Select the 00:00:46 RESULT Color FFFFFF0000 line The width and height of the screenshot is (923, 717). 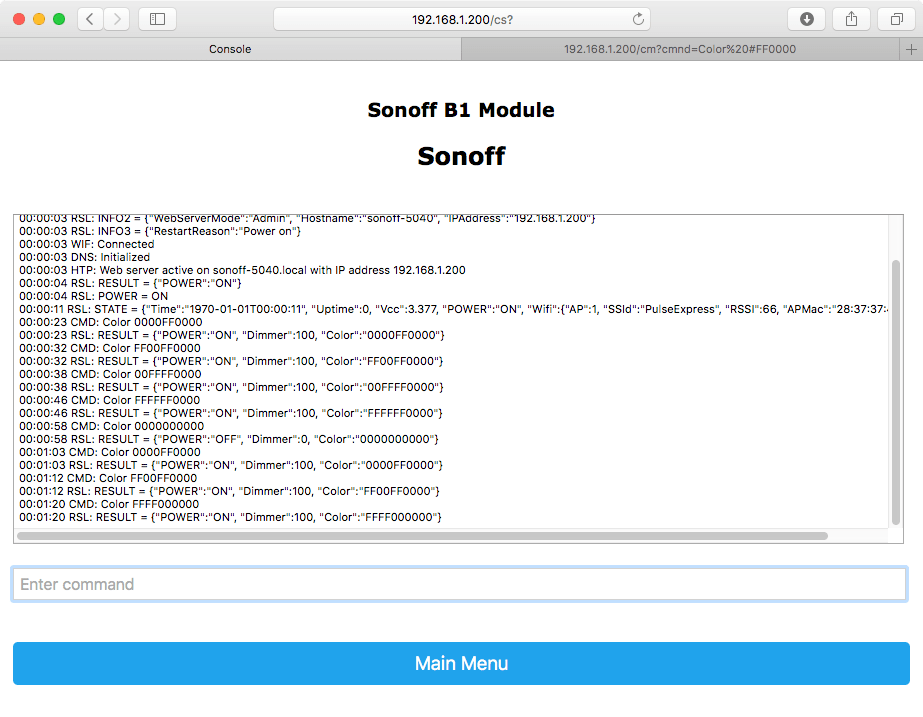pyautogui.click(x=231, y=413)
